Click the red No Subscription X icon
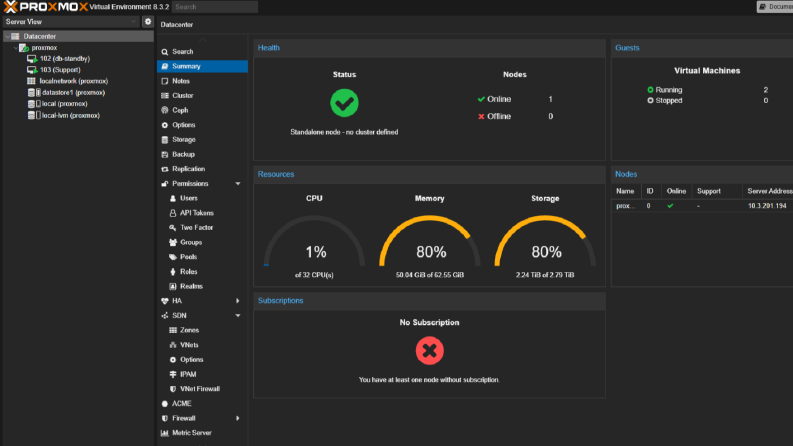The width and height of the screenshot is (793, 446). pos(429,350)
